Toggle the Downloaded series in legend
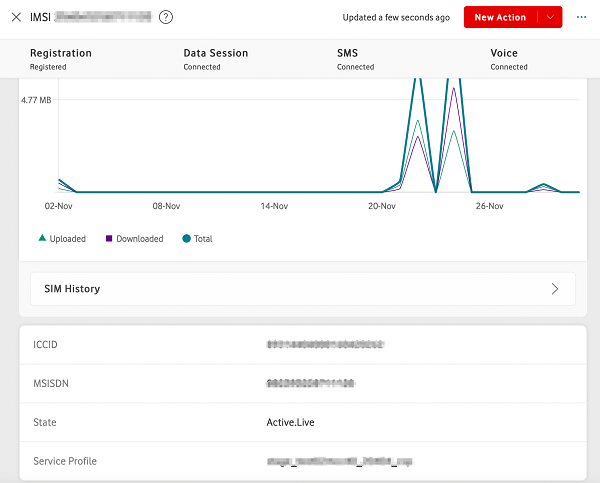Screen dimensions: 600x483 [x=133, y=239]
